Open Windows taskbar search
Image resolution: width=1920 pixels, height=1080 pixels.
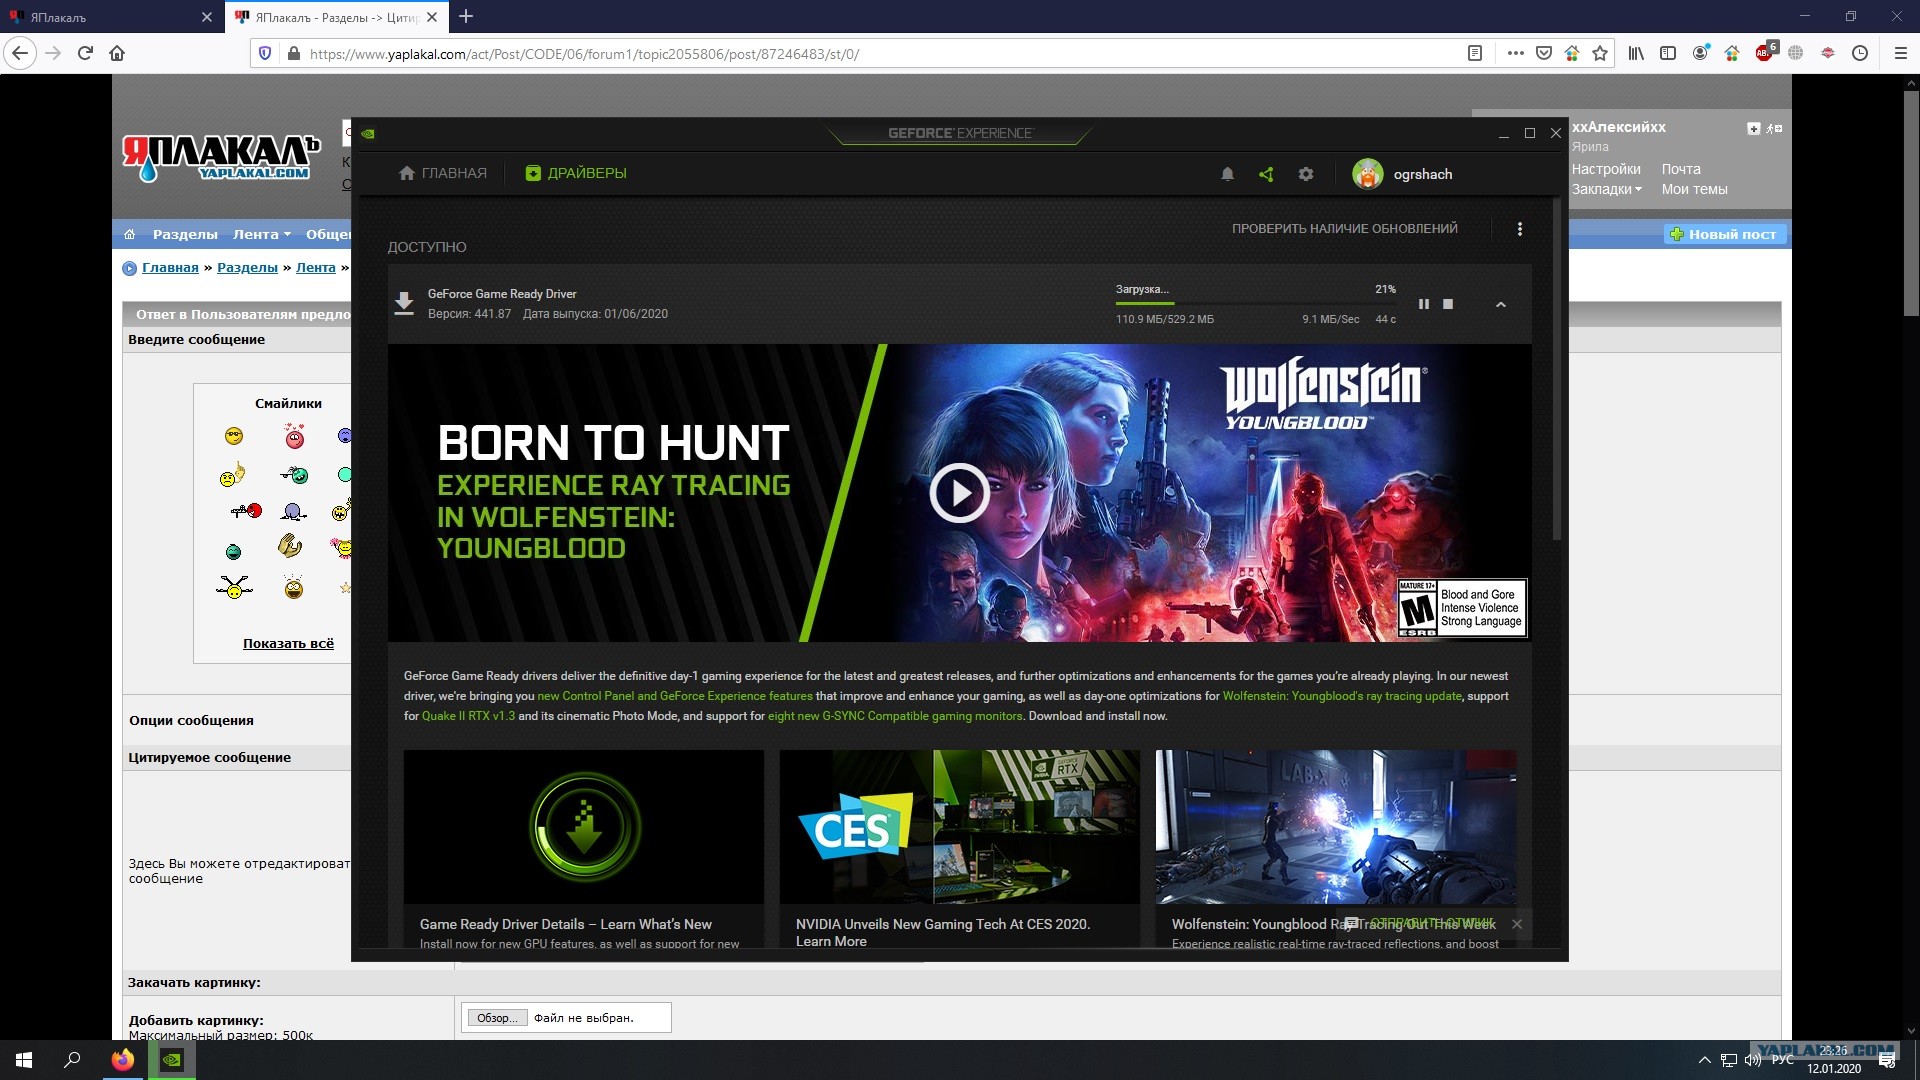(x=72, y=1060)
